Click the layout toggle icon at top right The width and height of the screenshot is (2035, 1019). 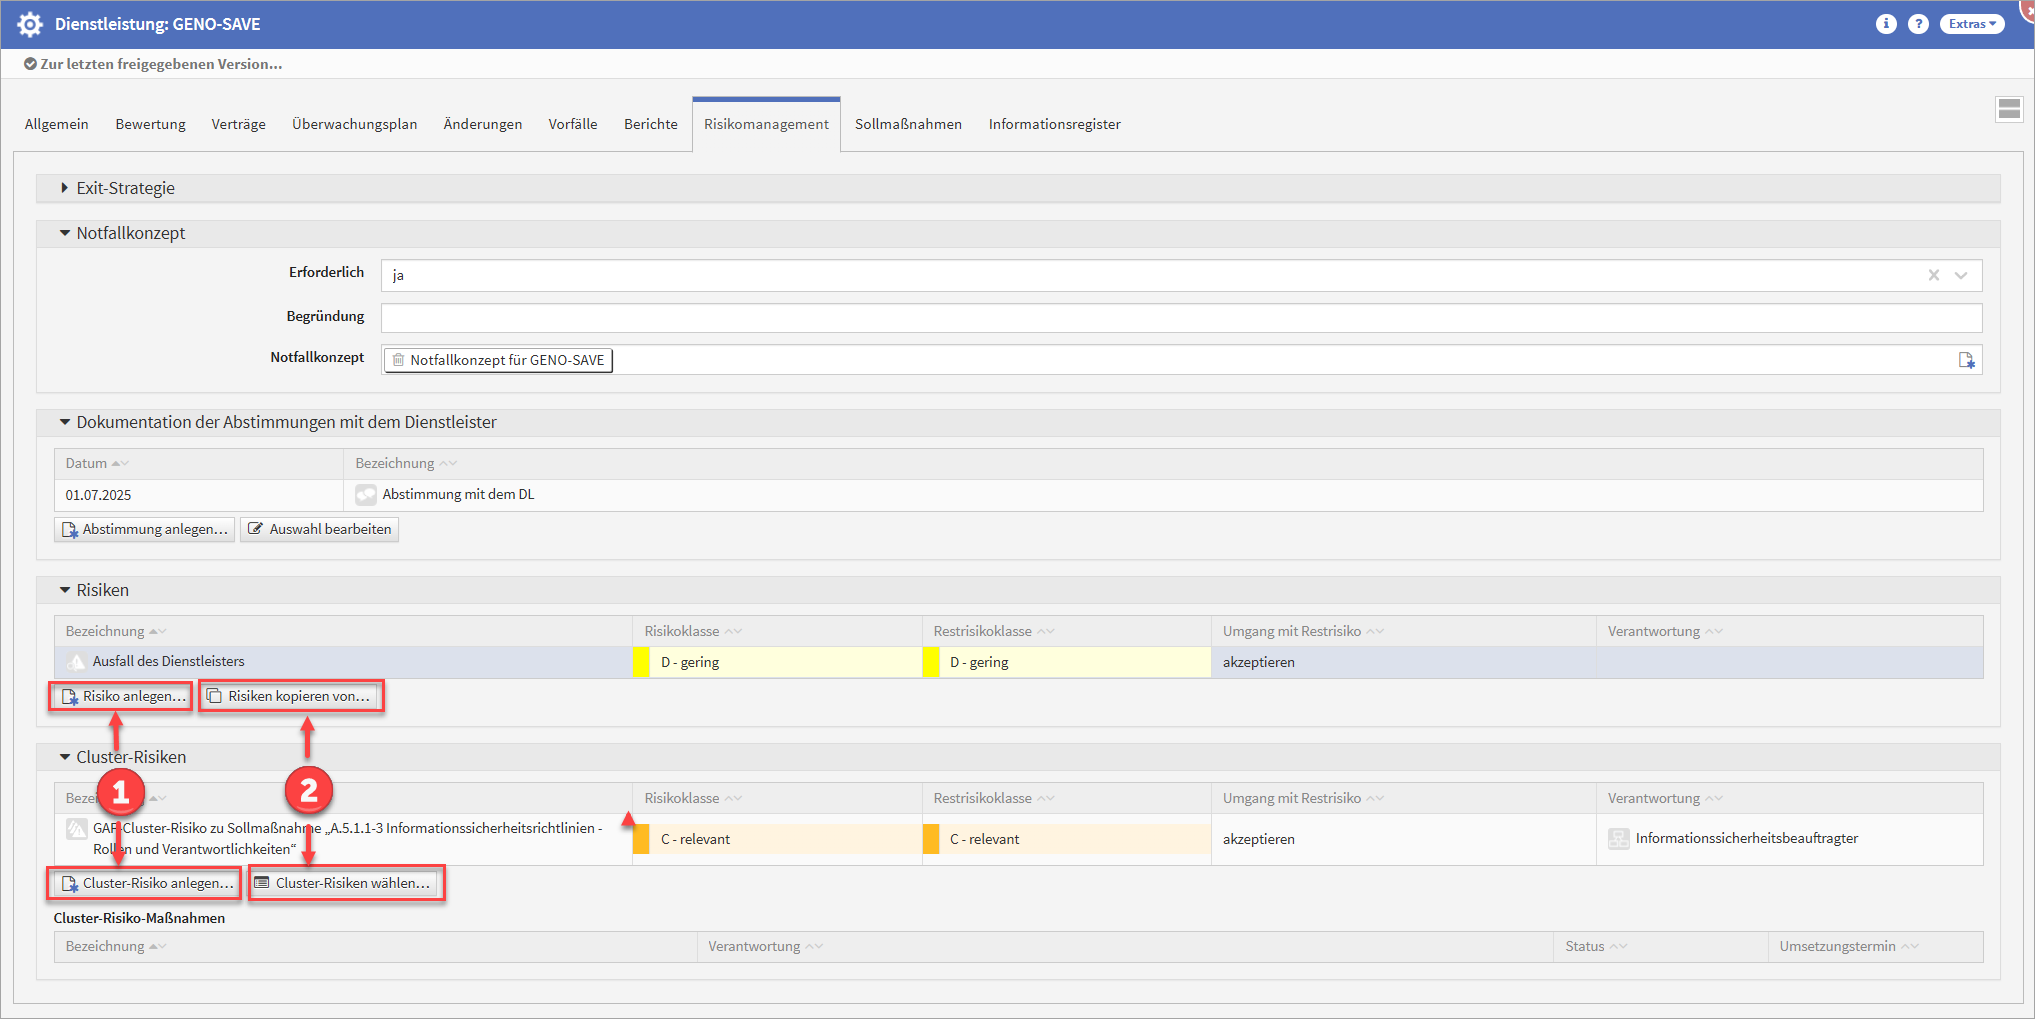(2009, 109)
